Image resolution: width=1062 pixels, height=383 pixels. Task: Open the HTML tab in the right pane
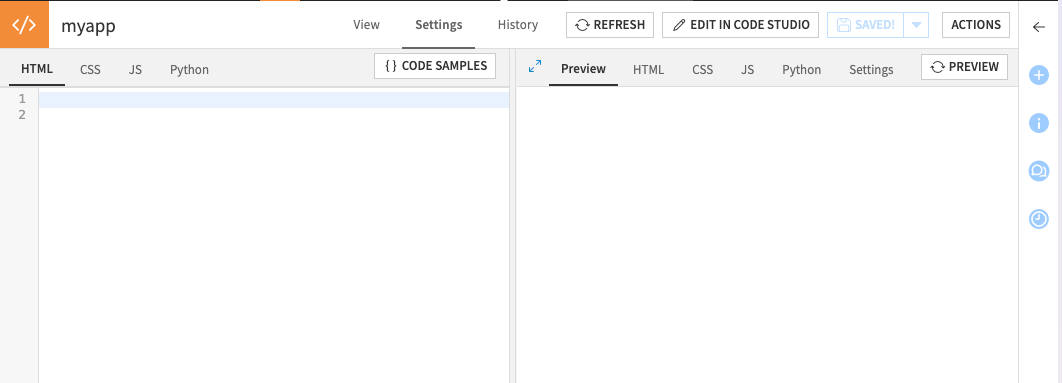648,69
